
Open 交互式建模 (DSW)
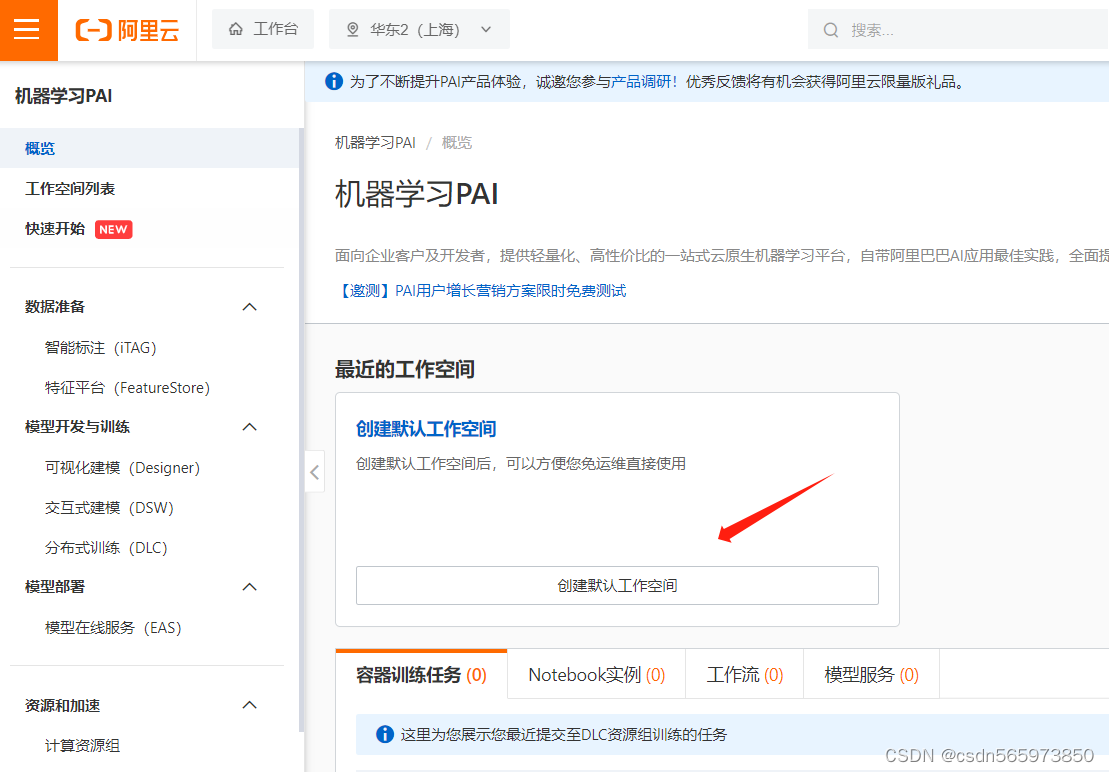(109, 508)
